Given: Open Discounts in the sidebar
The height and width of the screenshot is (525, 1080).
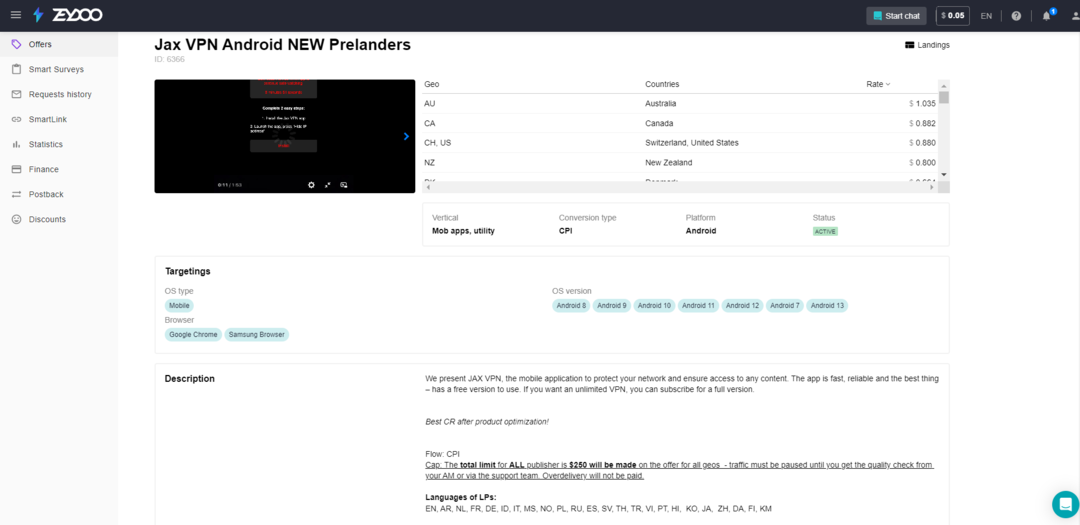Looking at the screenshot, I should (x=59, y=219).
